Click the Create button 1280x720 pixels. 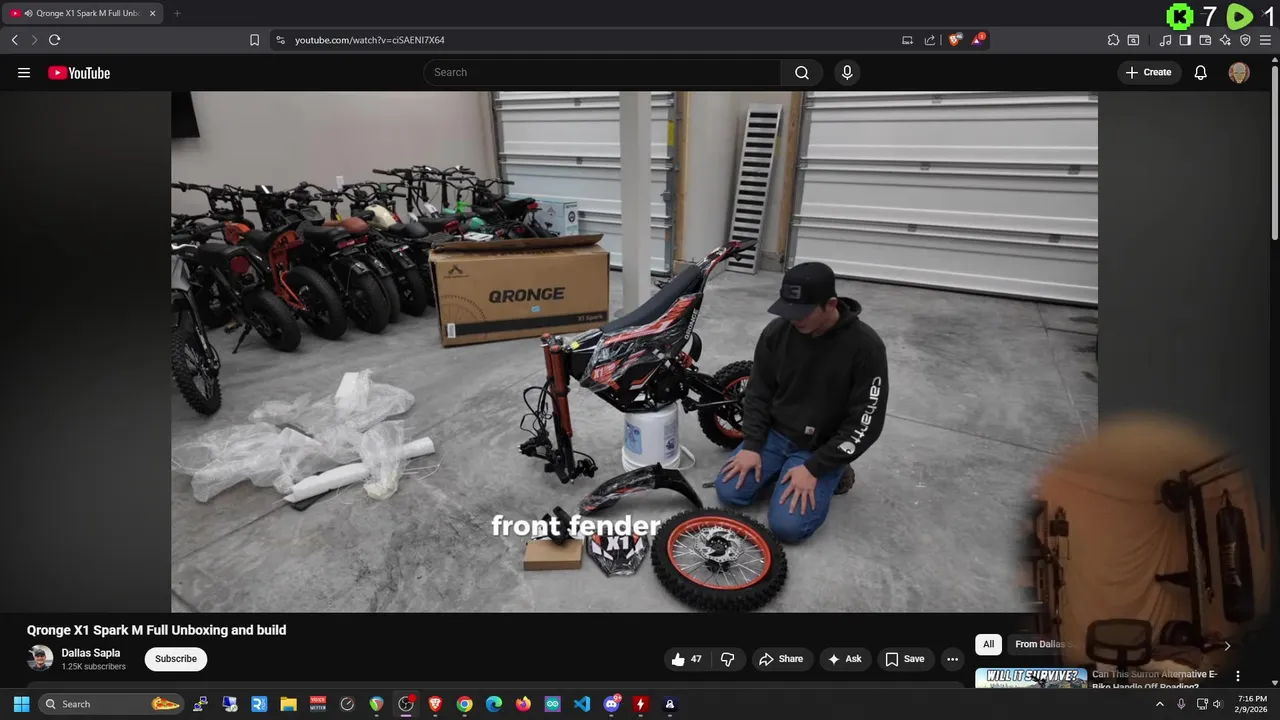(x=1148, y=72)
